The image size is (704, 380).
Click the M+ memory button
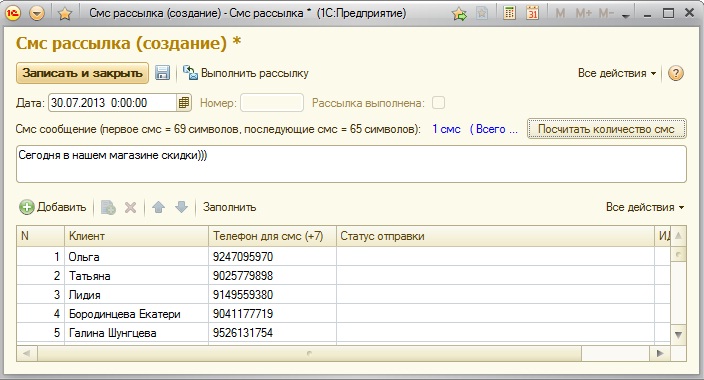point(583,13)
